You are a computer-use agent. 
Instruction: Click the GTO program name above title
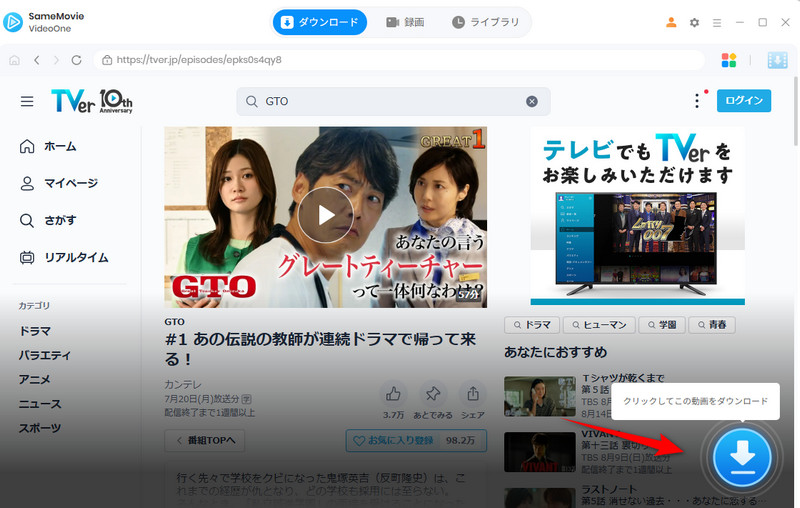tap(174, 322)
